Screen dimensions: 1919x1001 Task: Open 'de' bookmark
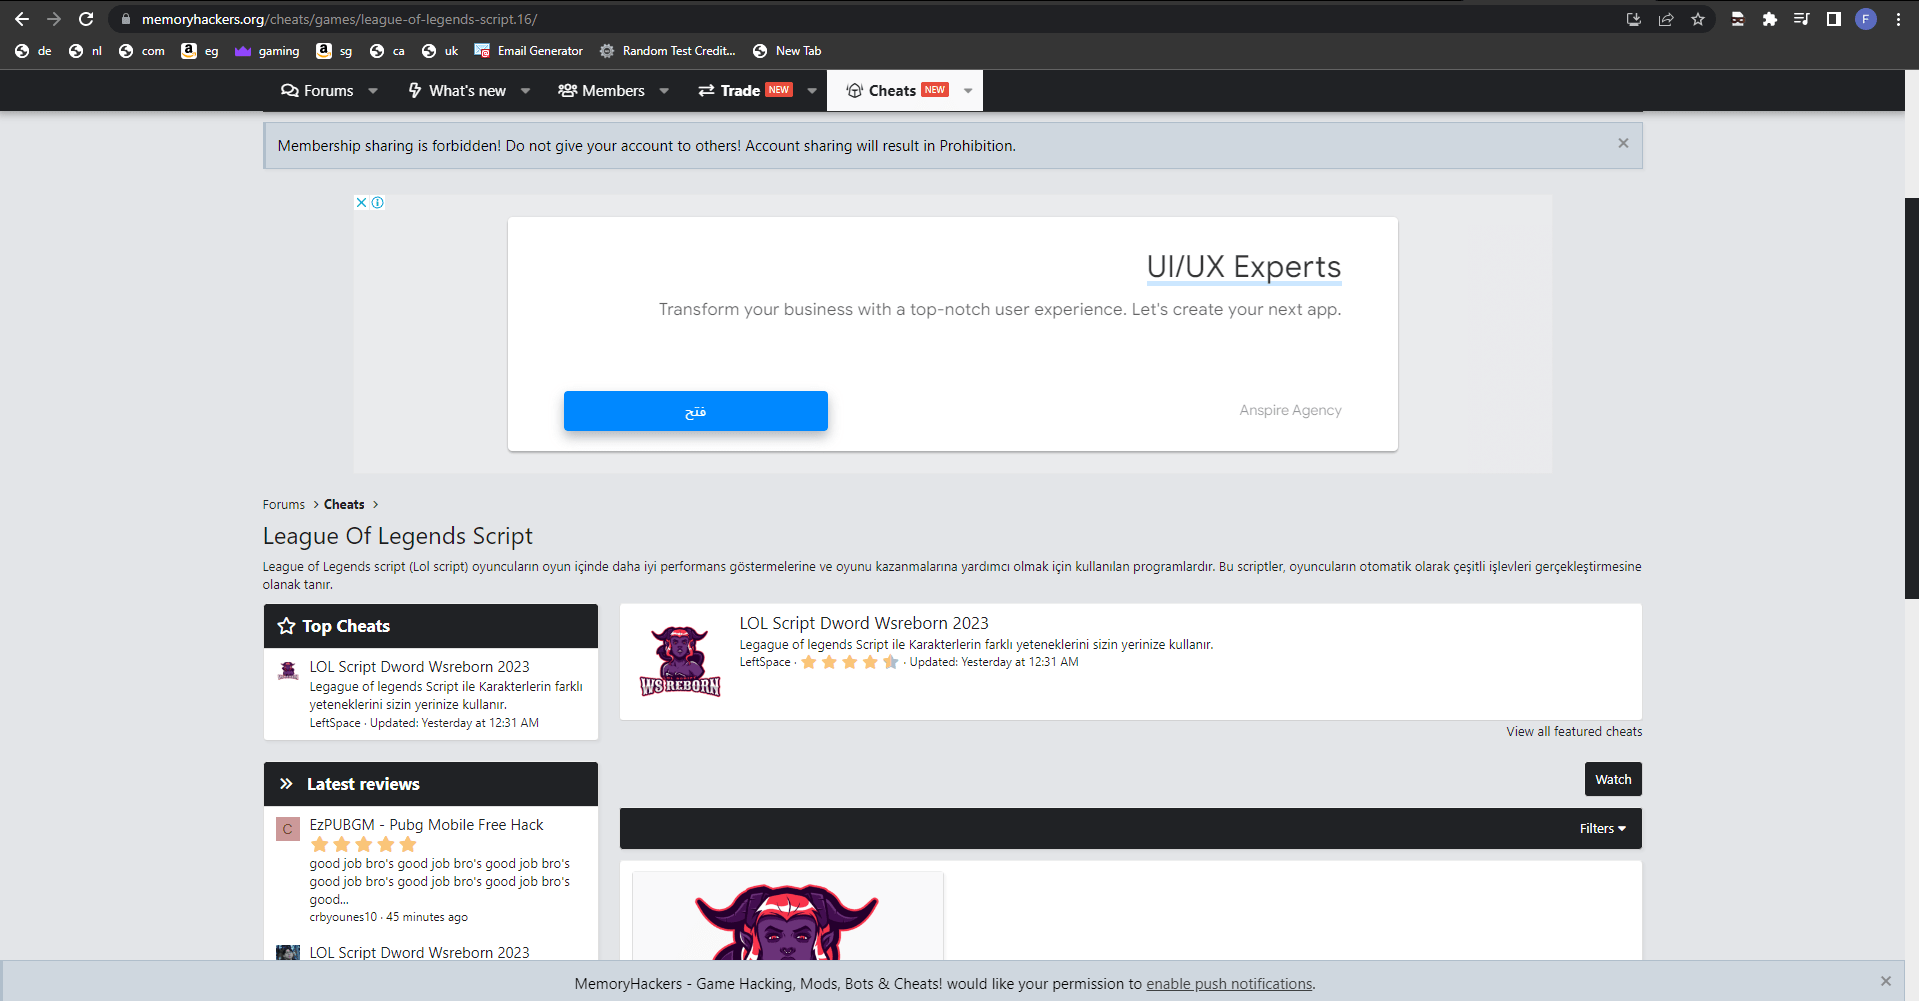pyautogui.click(x=33, y=51)
